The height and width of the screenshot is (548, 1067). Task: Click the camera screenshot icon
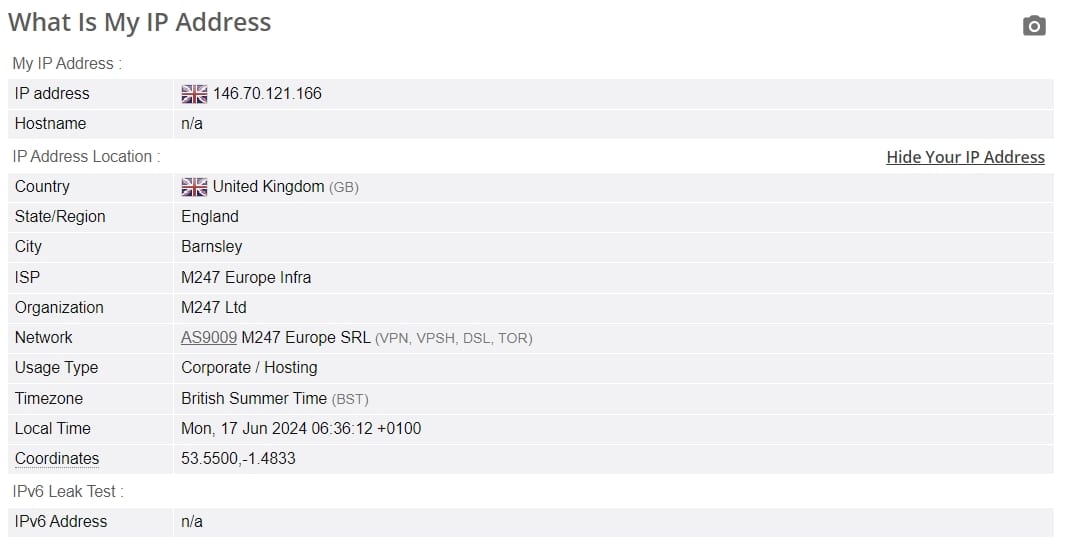(1034, 26)
